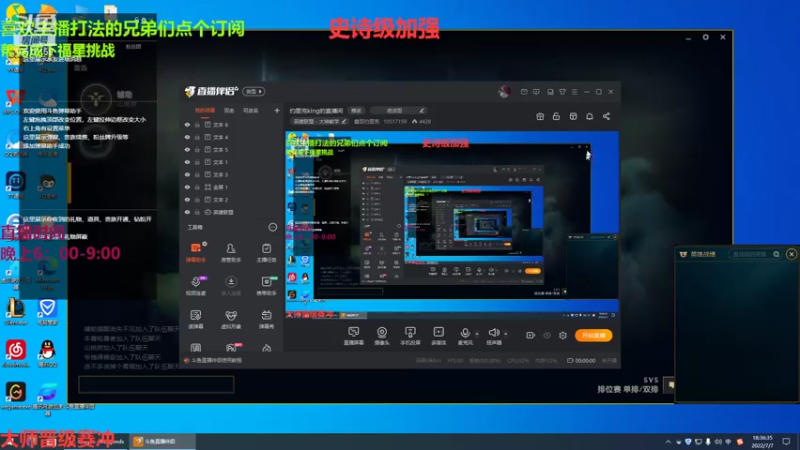Click the unlock padlock icon above preview
Screen dimensions: 800x450
tap(556, 116)
